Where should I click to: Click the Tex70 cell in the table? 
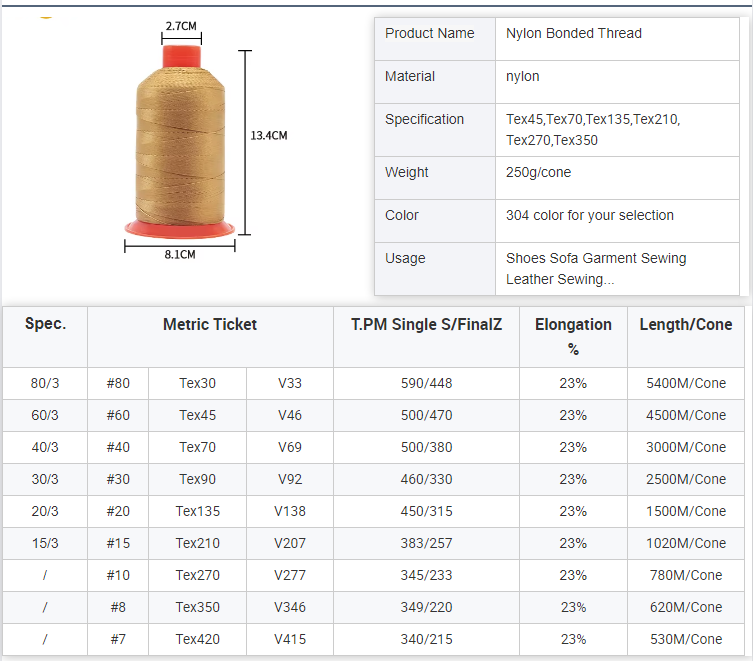(197, 447)
